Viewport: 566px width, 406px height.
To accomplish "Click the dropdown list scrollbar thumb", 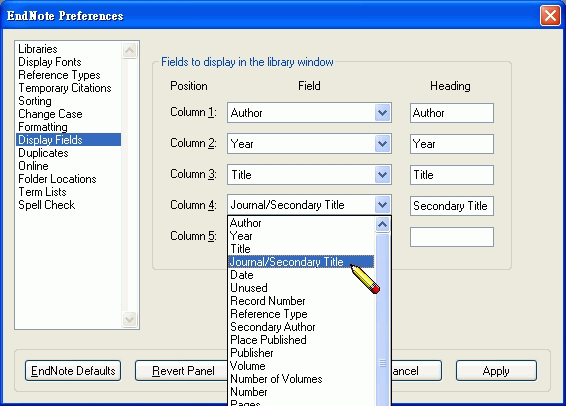I will pyautogui.click(x=382, y=320).
